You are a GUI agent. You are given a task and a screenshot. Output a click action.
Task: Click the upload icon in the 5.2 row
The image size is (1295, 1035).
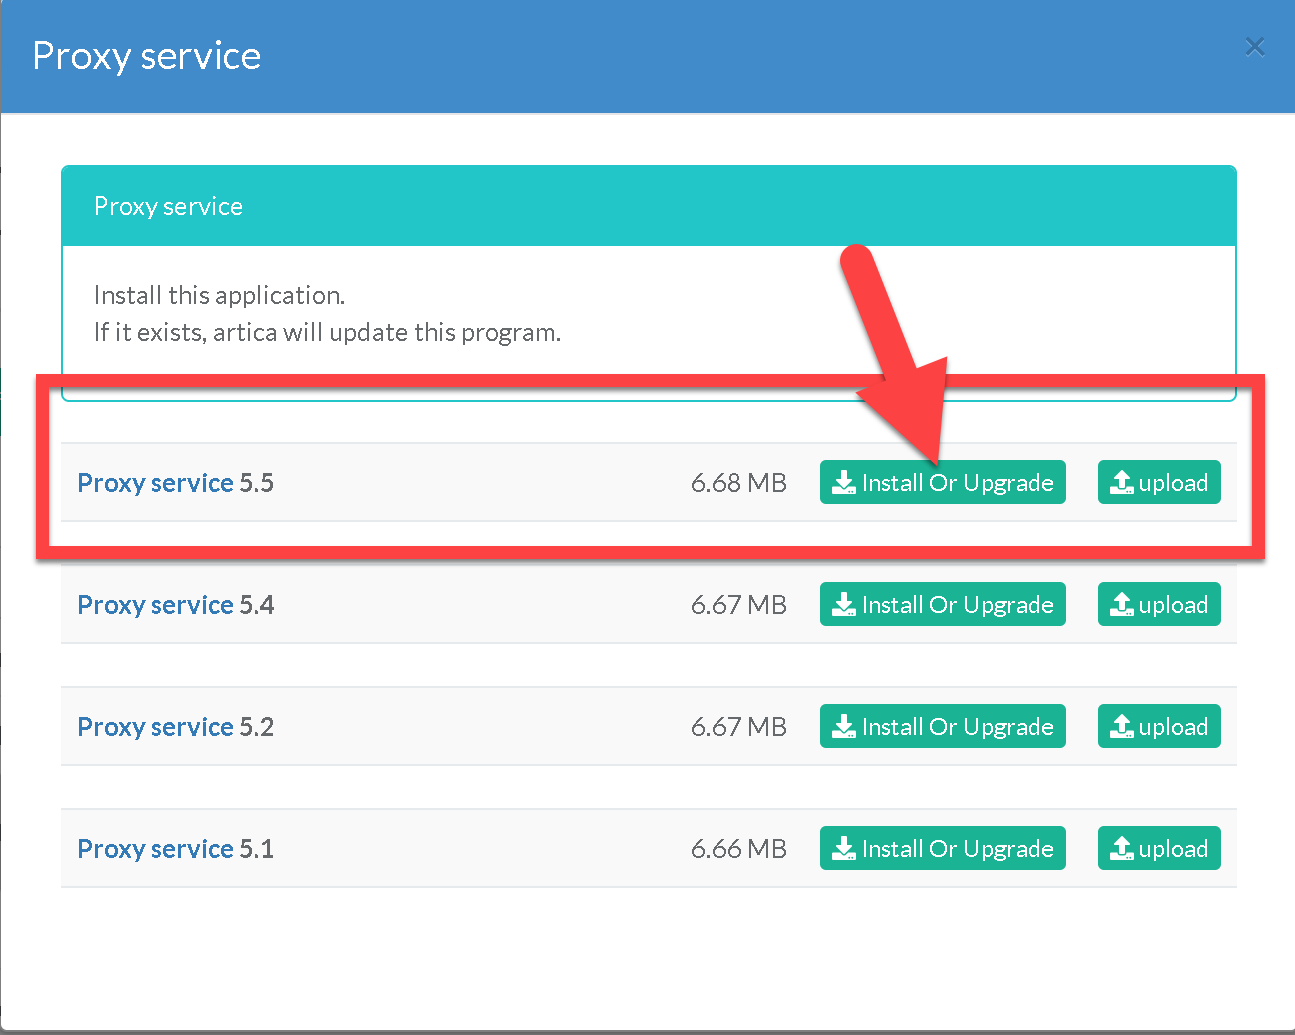click(x=1122, y=727)
